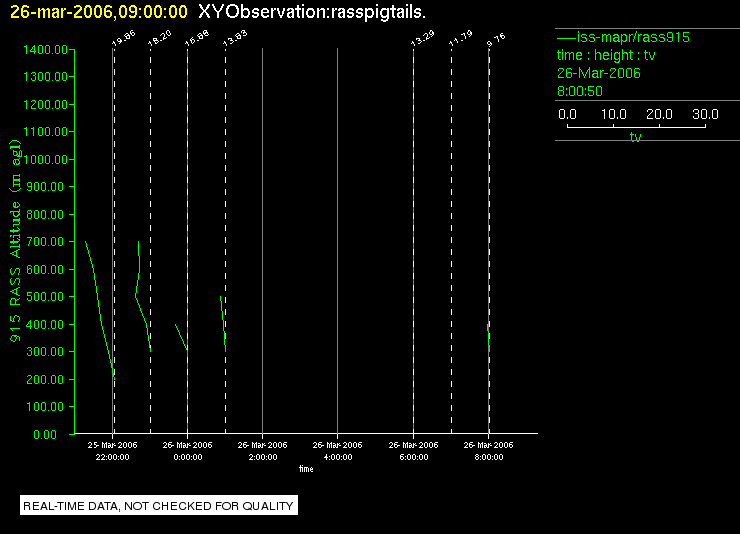Click the 13.29 profile label at top
The width and height of the screenshot is (740, 534).
(x=423, y=38)
